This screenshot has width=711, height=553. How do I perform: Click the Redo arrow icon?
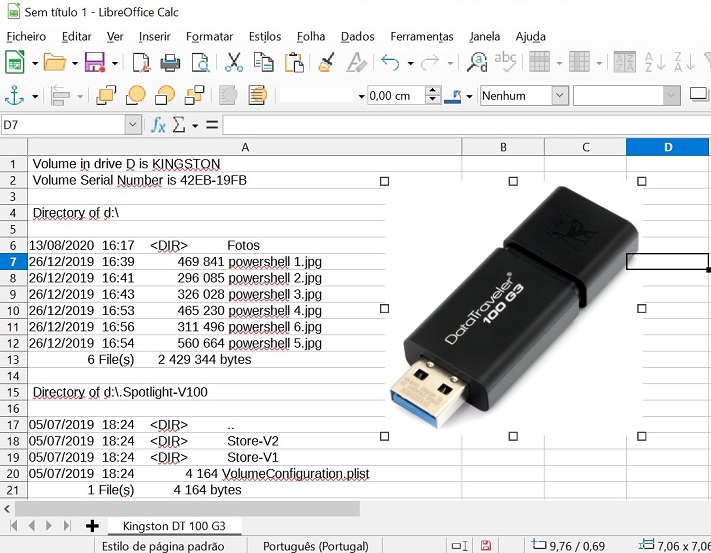click(x=429, y=63)
